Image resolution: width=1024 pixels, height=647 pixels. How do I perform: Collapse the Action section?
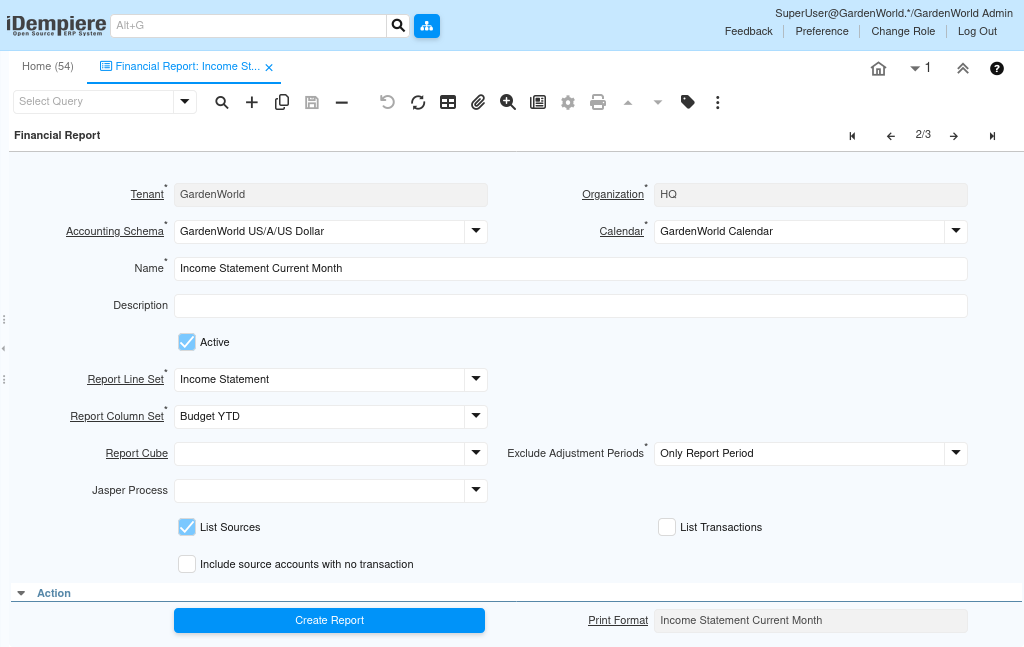(x=21, y=593)
